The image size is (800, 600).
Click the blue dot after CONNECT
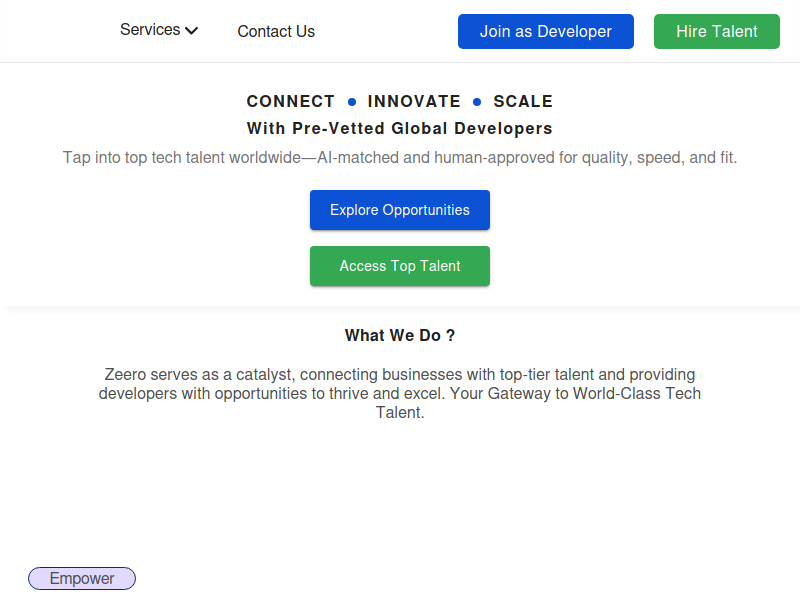coord(352,102)
